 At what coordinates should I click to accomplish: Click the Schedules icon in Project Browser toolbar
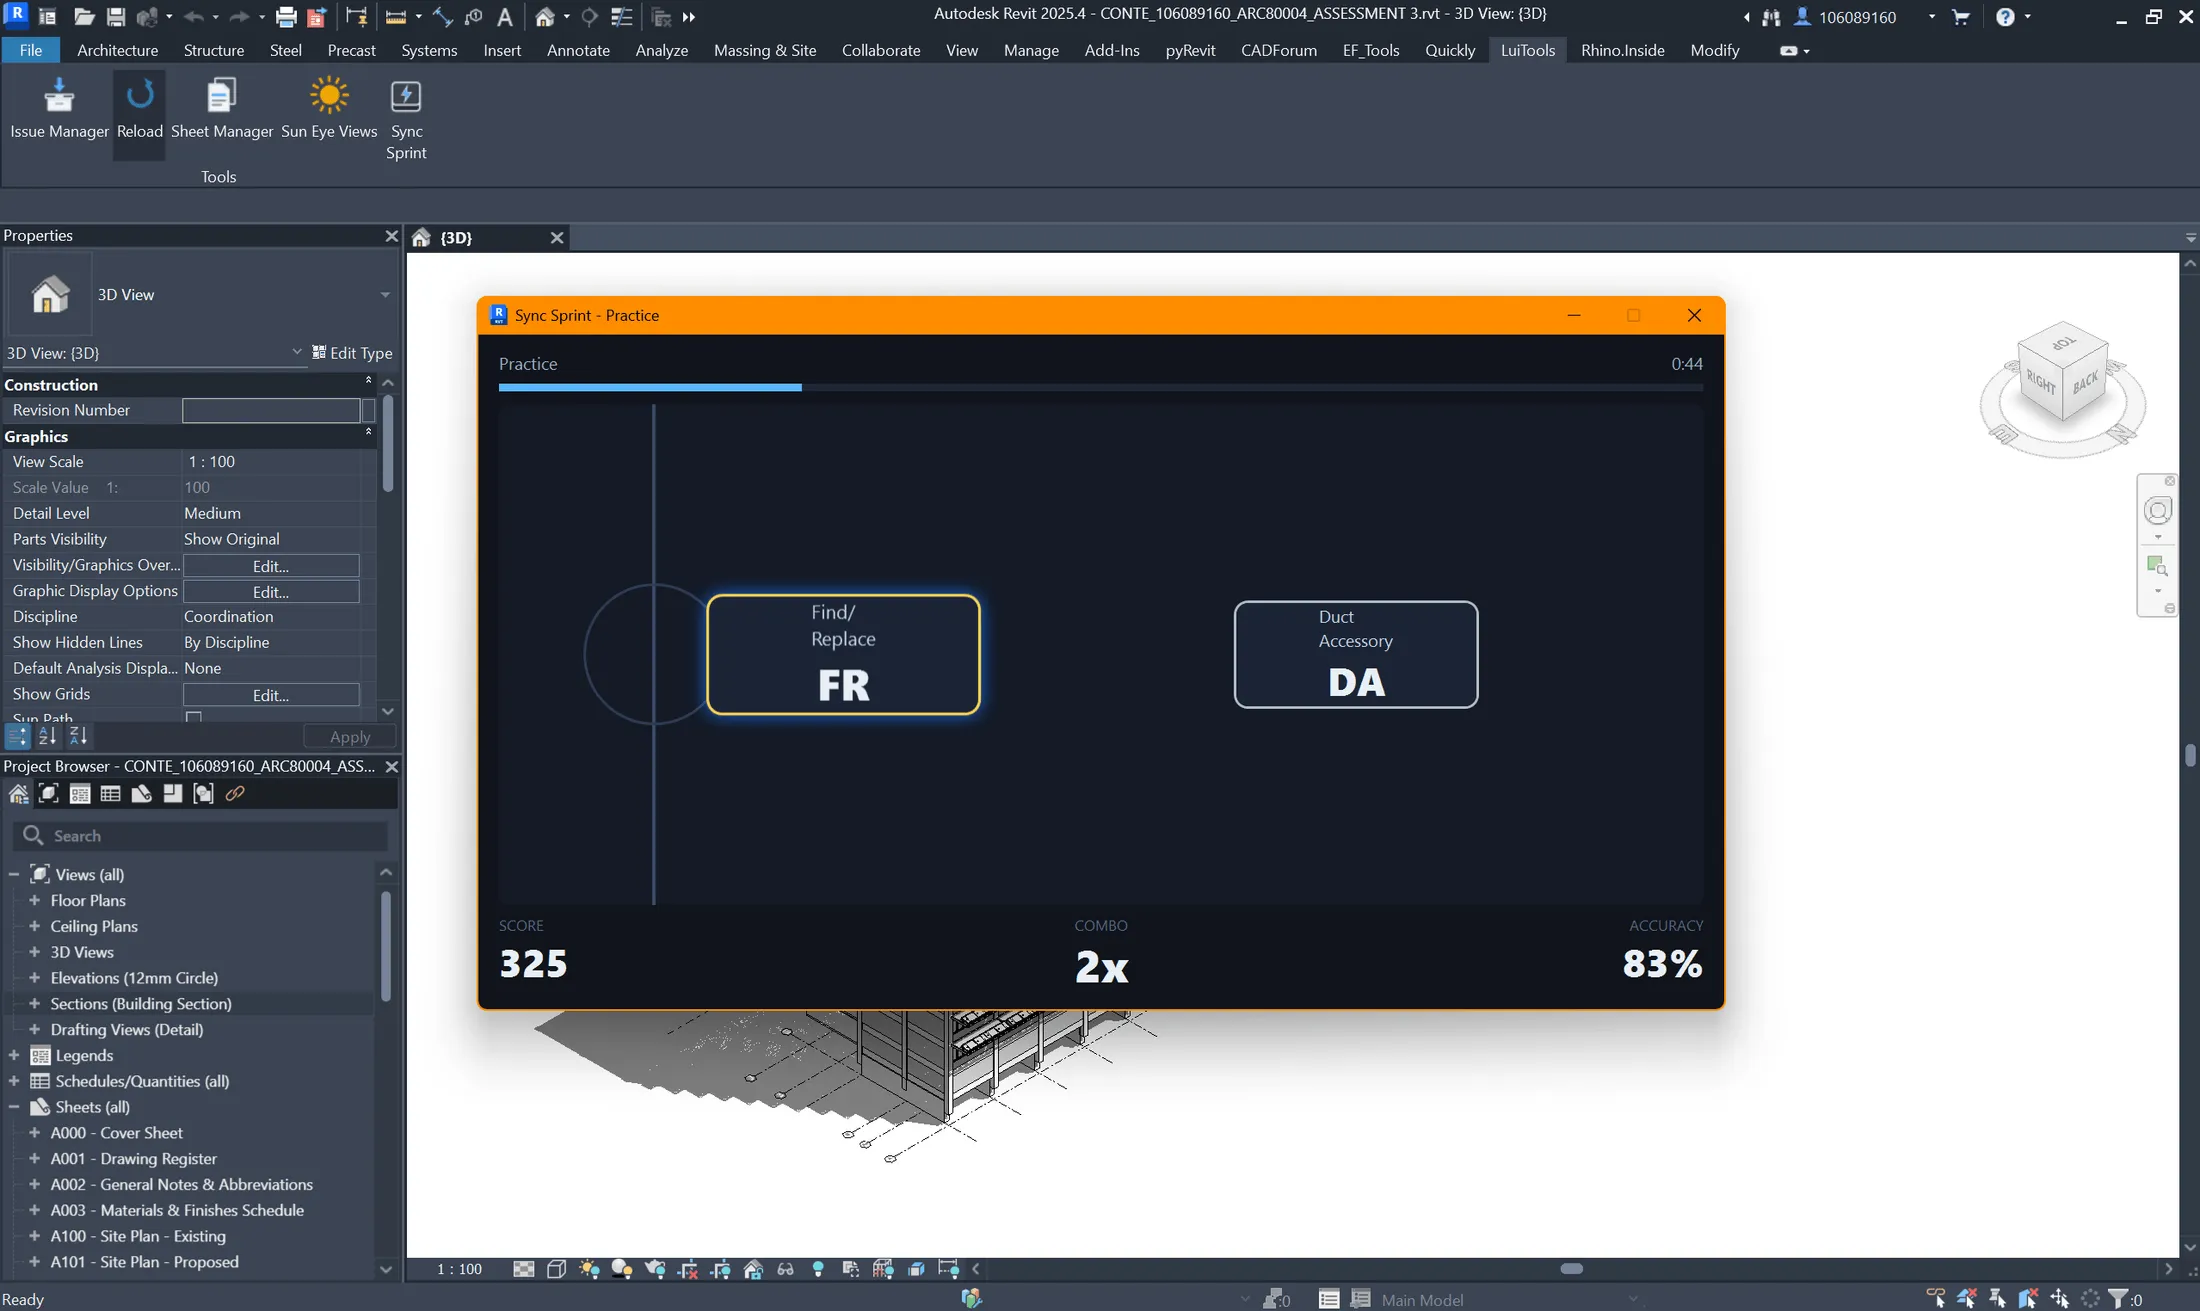click(111, 794)
